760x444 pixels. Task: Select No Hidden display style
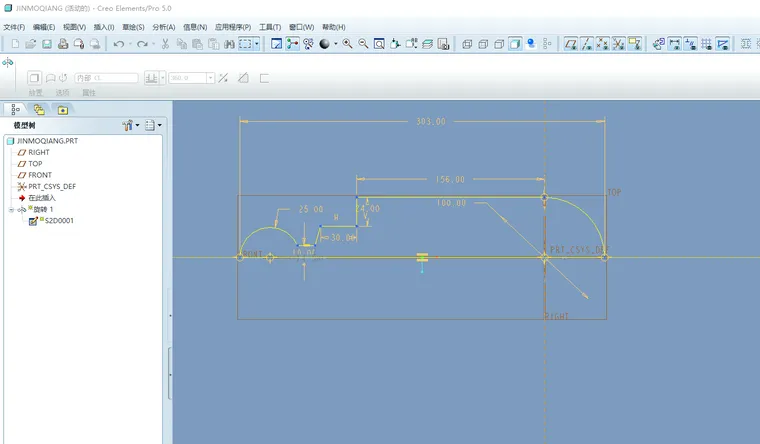pyautogui.click(x=499, y=44)
